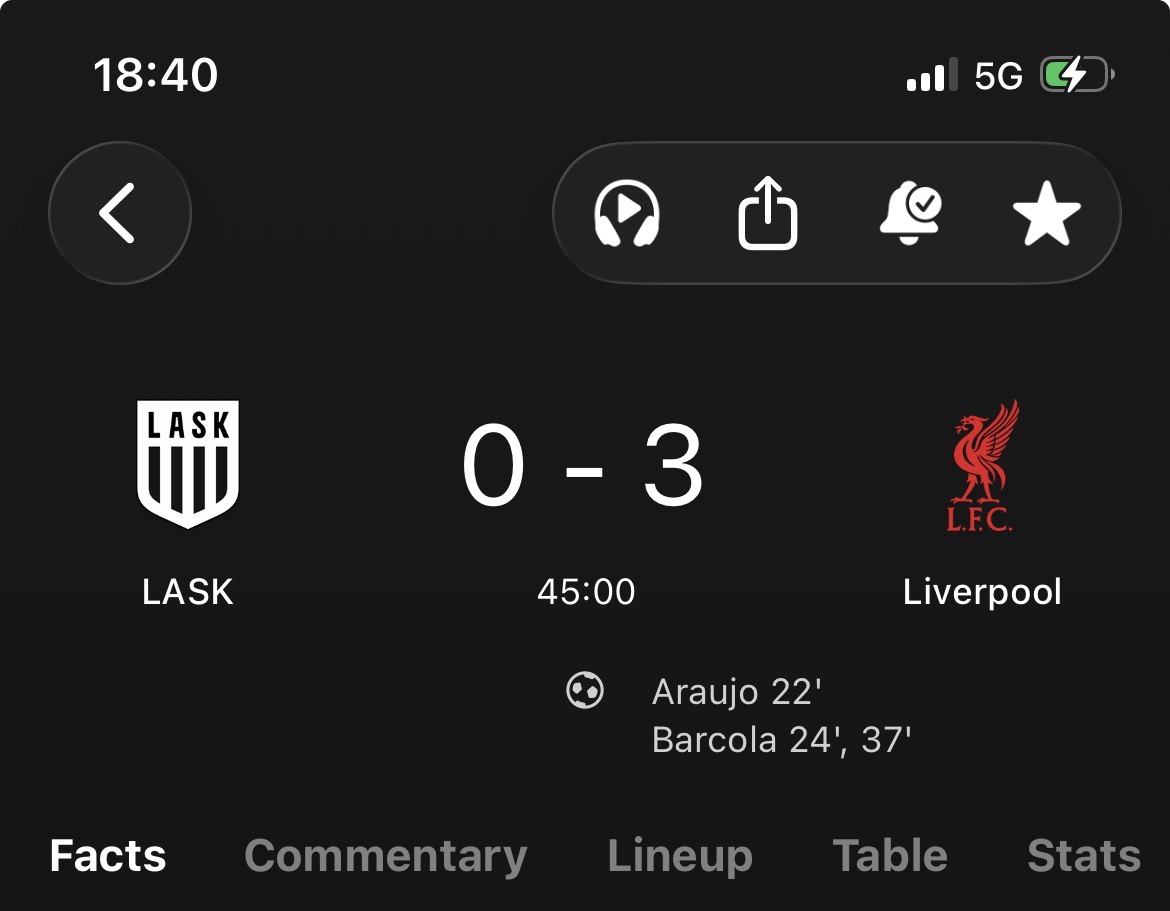The width and height of the screenshot is (1170, 911).
Task: Open the Stats tab
Action: (x=1083, y=855)
